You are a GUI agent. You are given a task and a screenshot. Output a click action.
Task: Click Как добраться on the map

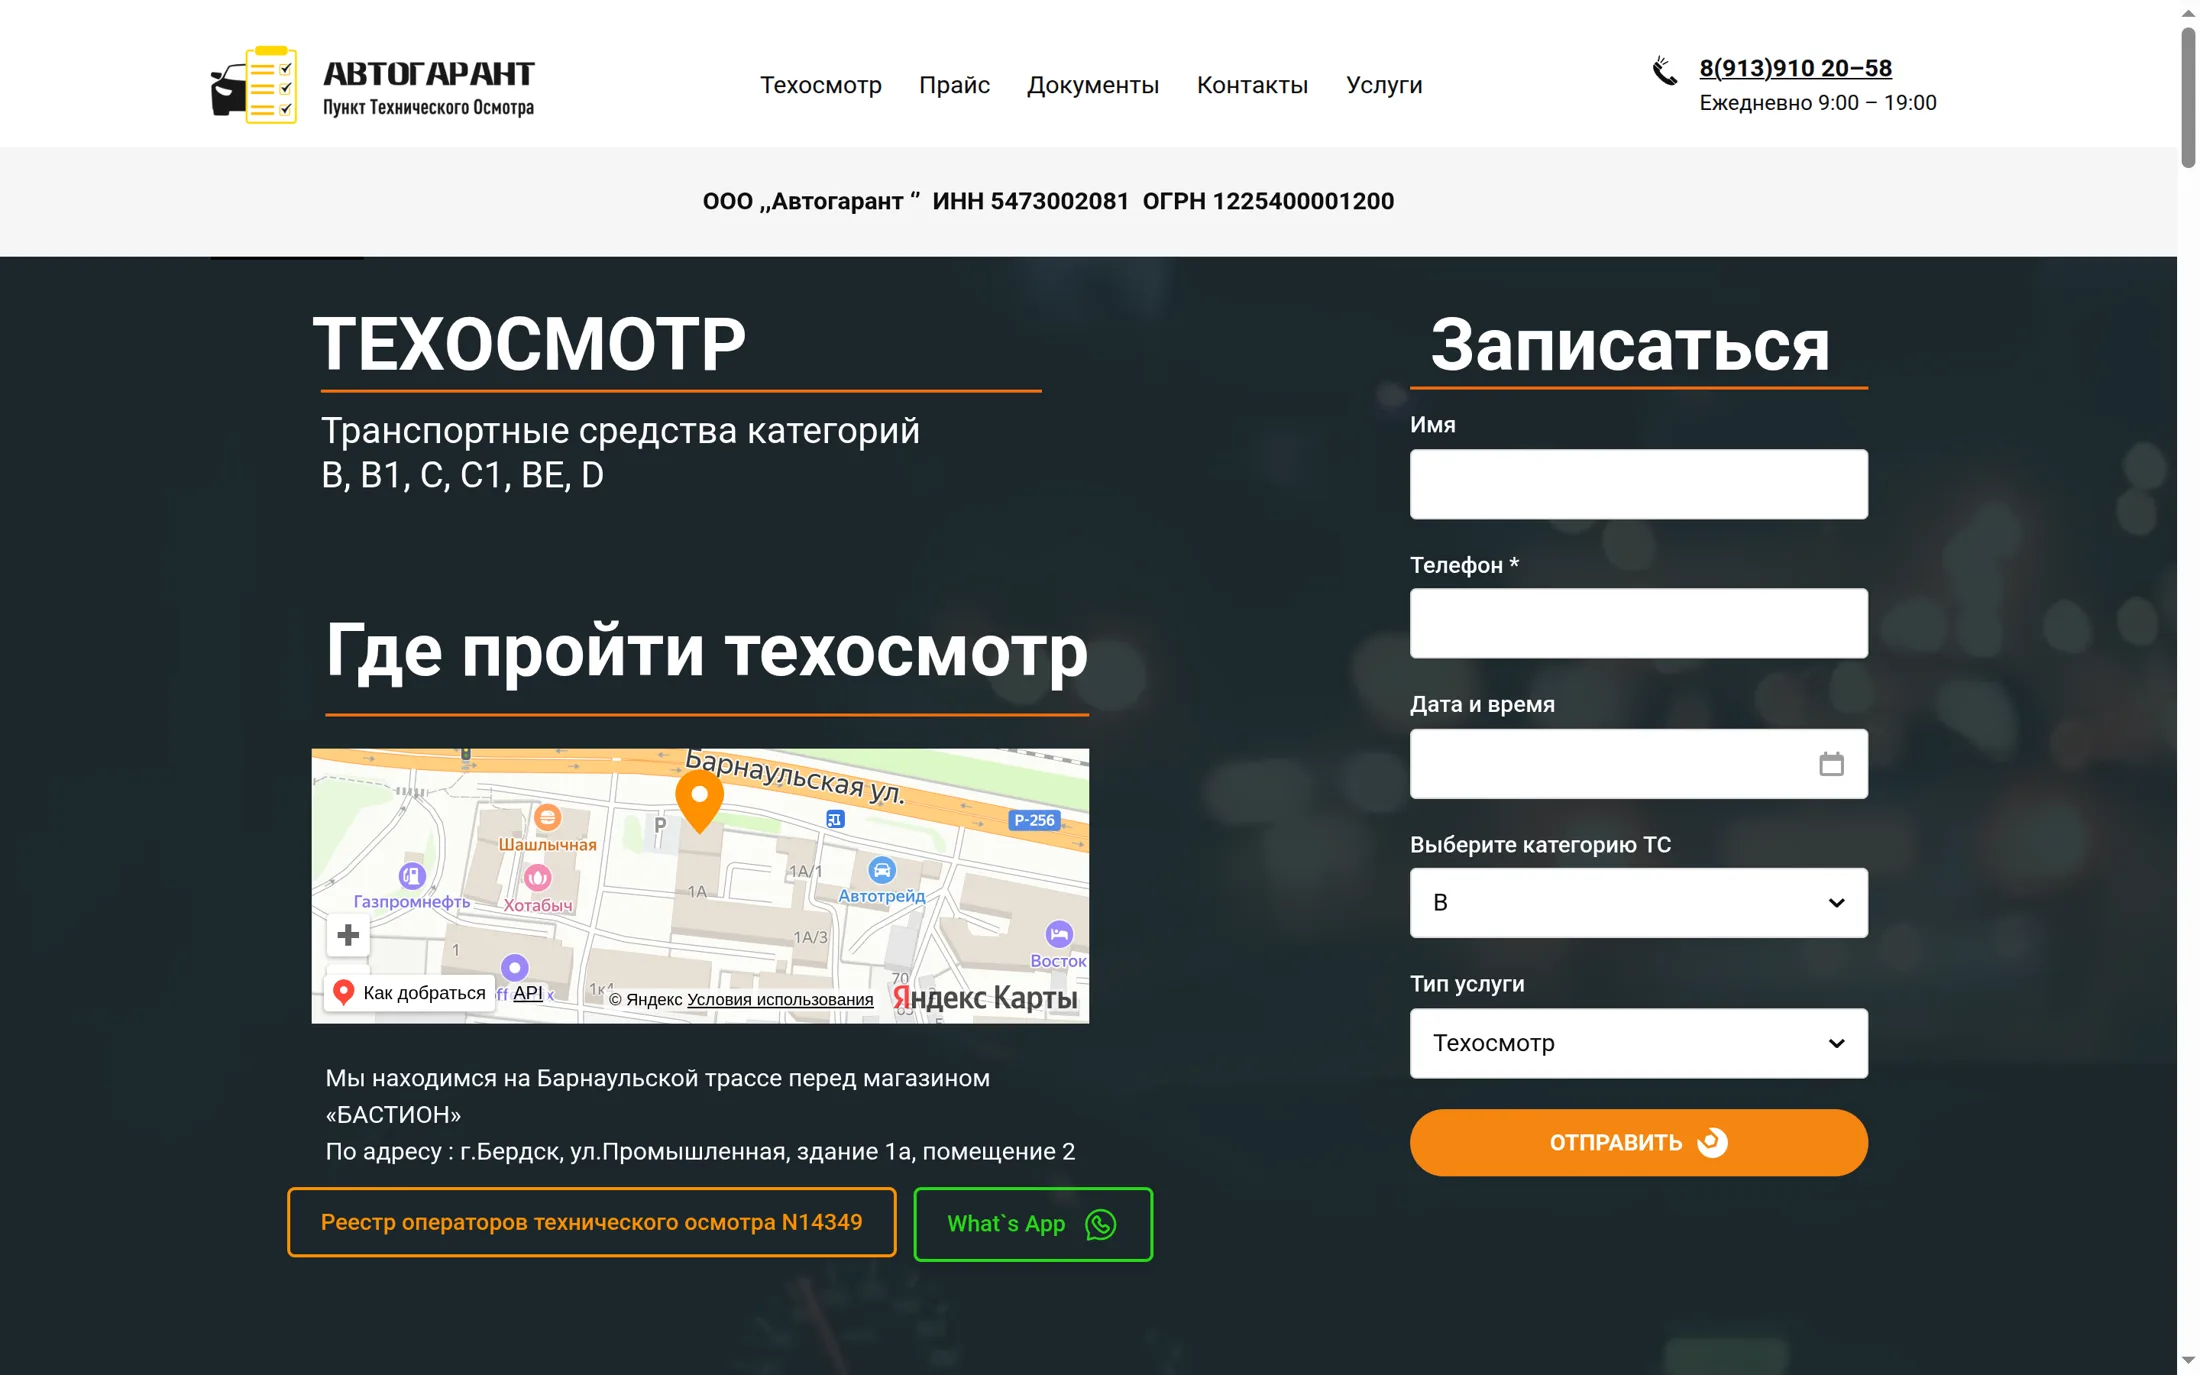point(410,992)
